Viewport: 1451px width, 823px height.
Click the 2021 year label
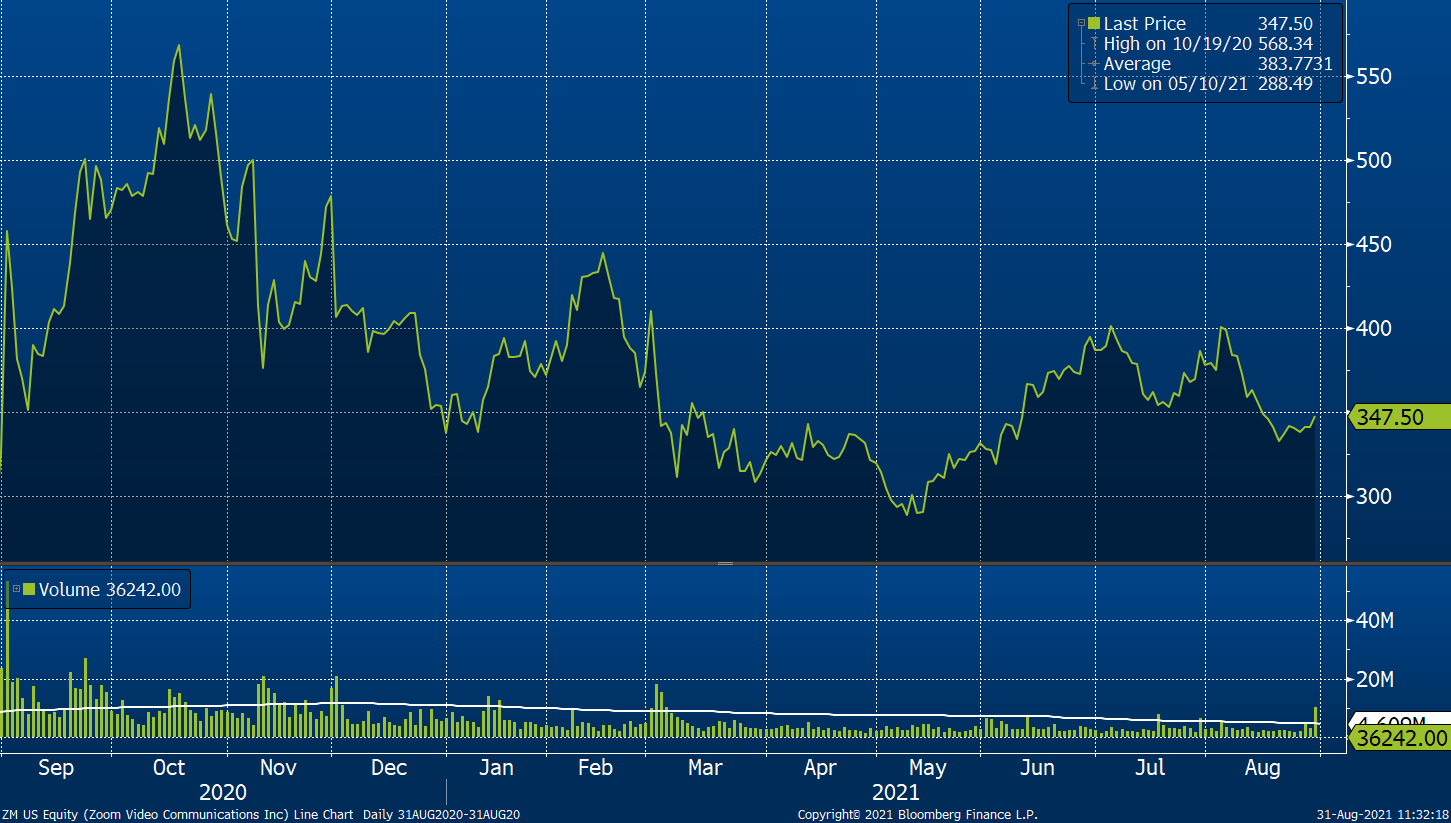896,792
